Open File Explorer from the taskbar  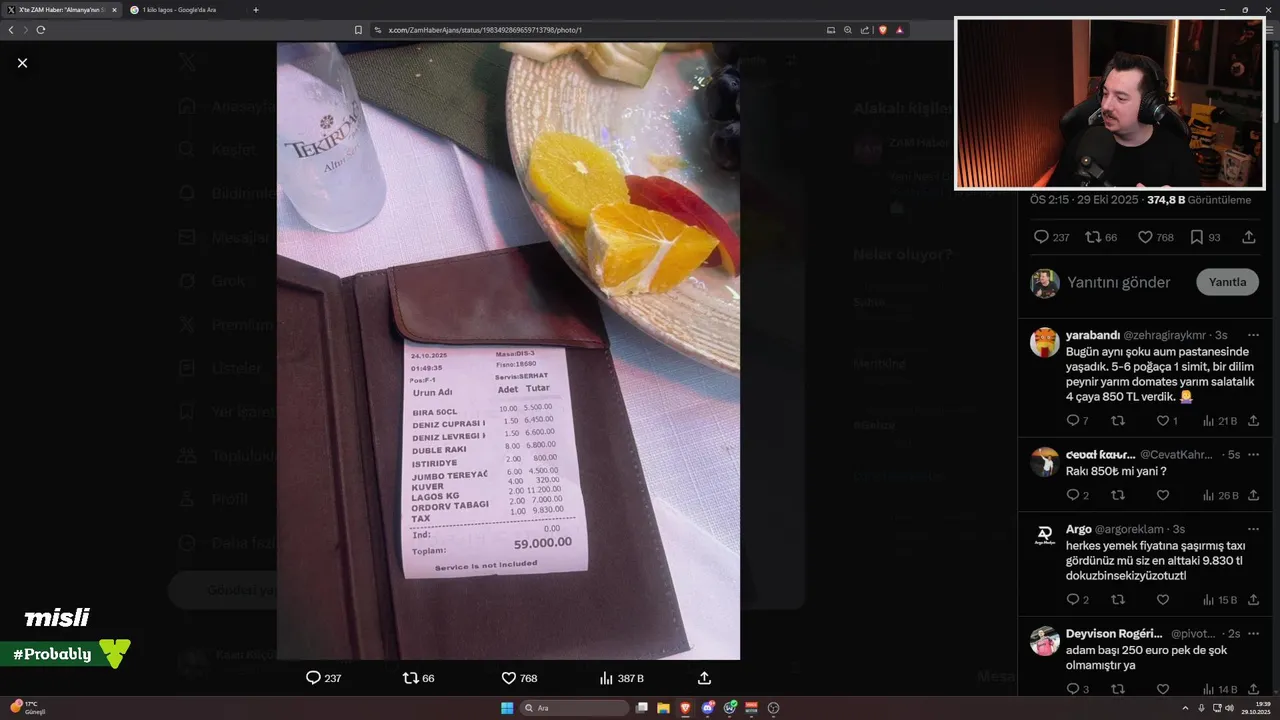pos(664,708)
